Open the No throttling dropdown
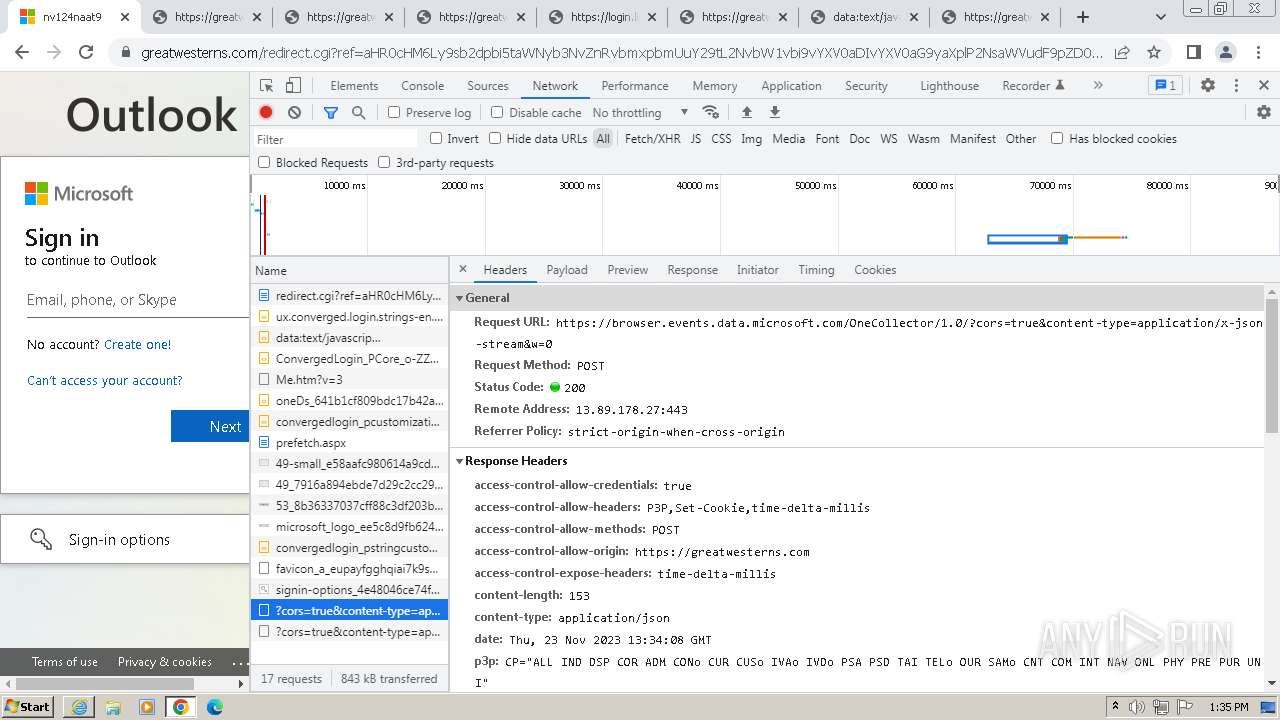 (x=640, y=113)
